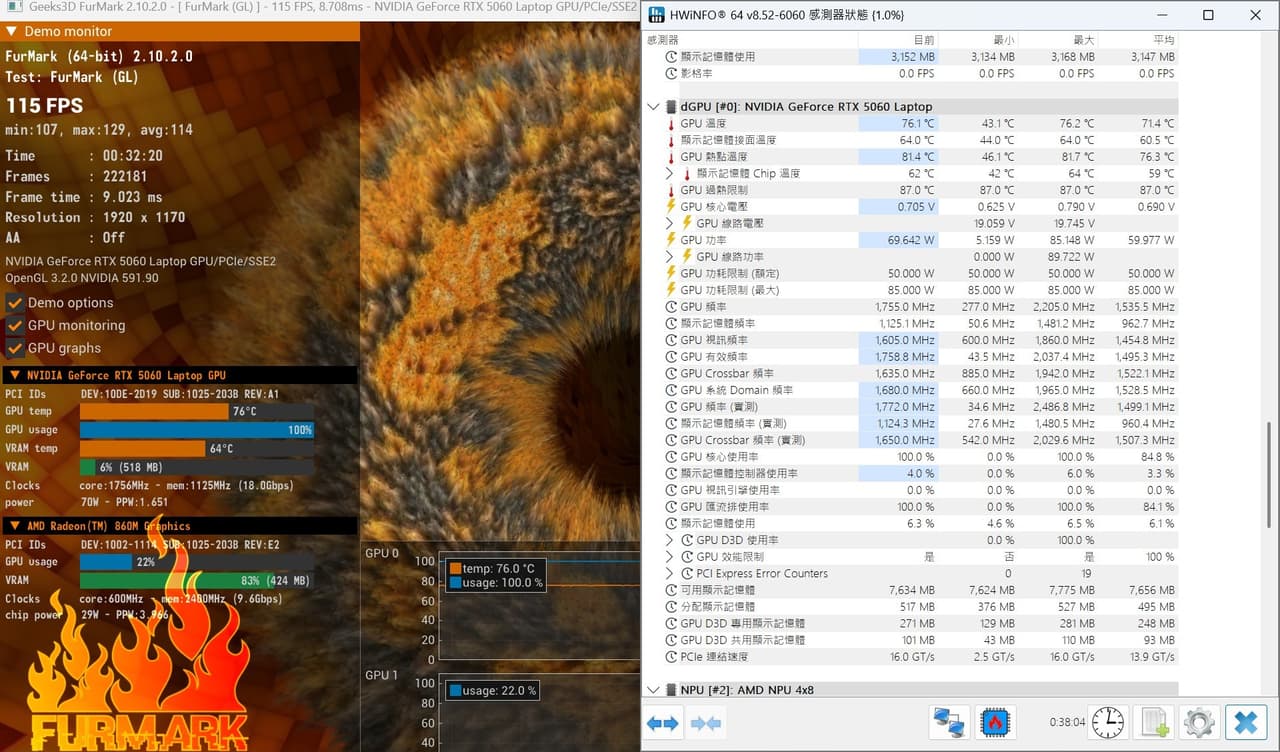Click the circle icon on 影格率 row
1280x752 pixels.
[672, 74]
